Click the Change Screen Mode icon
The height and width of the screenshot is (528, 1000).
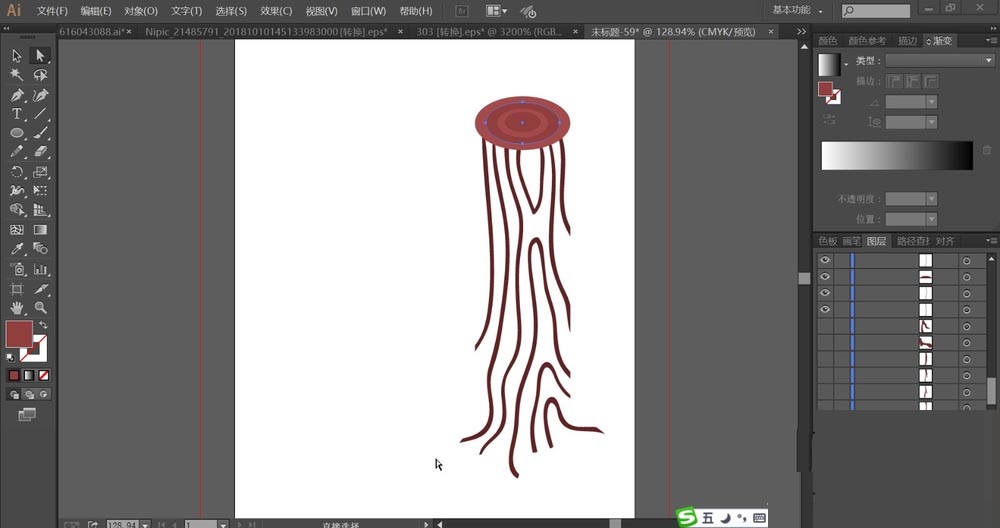click(x=27, y=414)
